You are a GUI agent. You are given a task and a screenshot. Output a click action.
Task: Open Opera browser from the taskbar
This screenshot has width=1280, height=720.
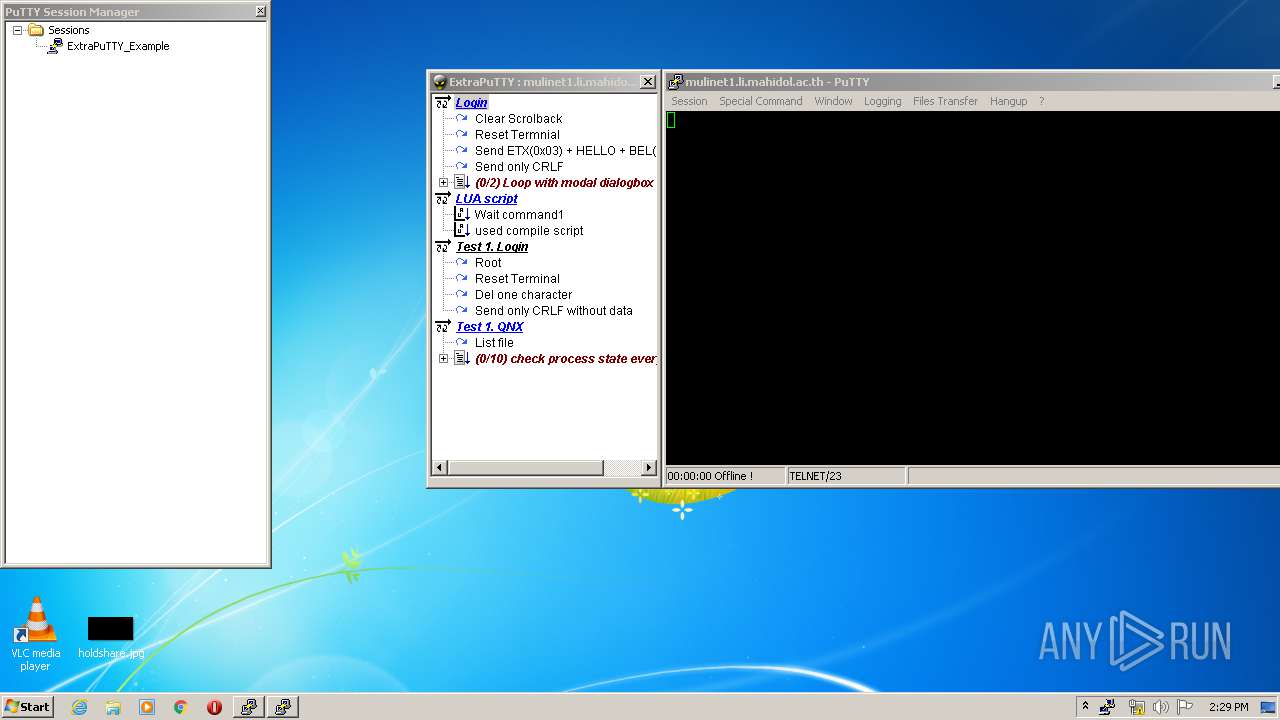point(214,707)
